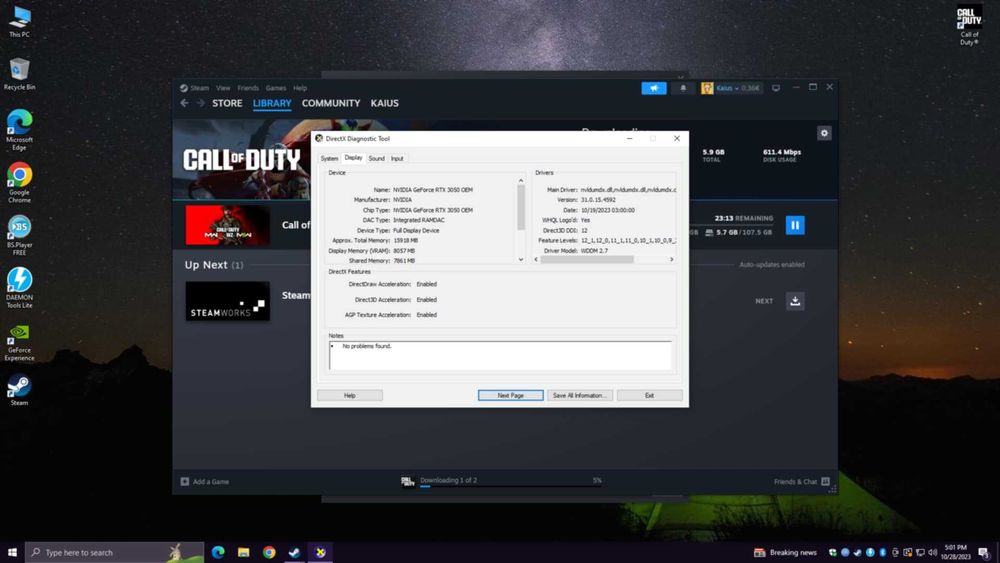The image size is (1000, 563).
Task: Open the Action Center notifications icon
Action: coord(984,552)
